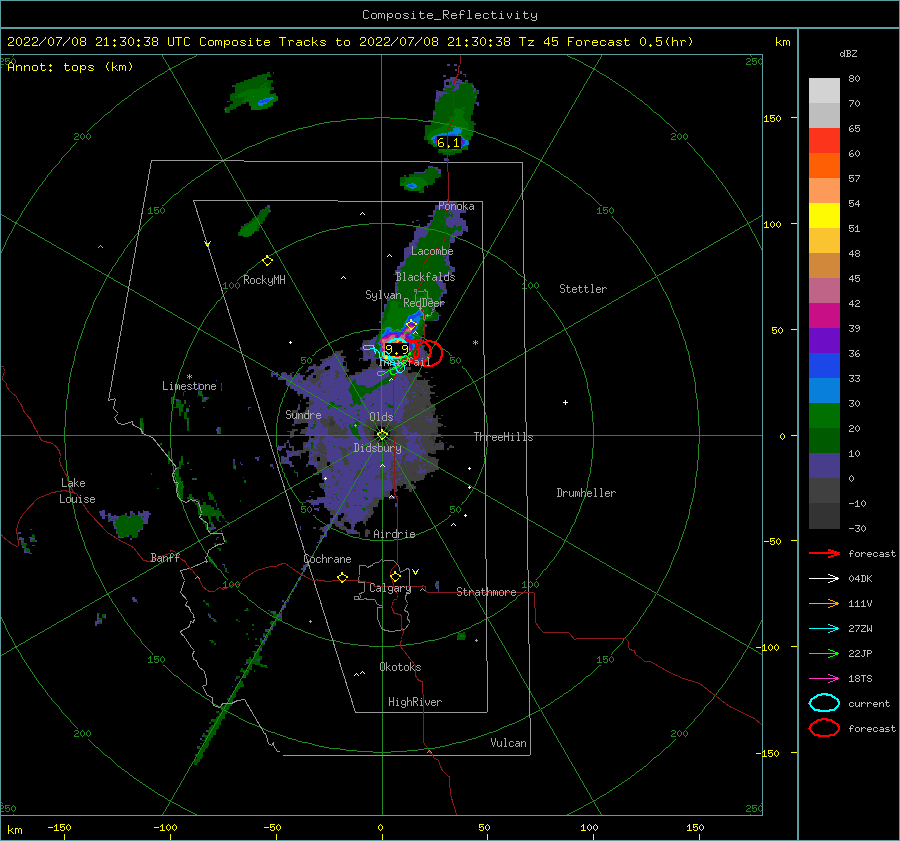Click the Blackfalds city label
This screenshot has width=900, height=841.
pyautogui.click(x=425, y=277)
